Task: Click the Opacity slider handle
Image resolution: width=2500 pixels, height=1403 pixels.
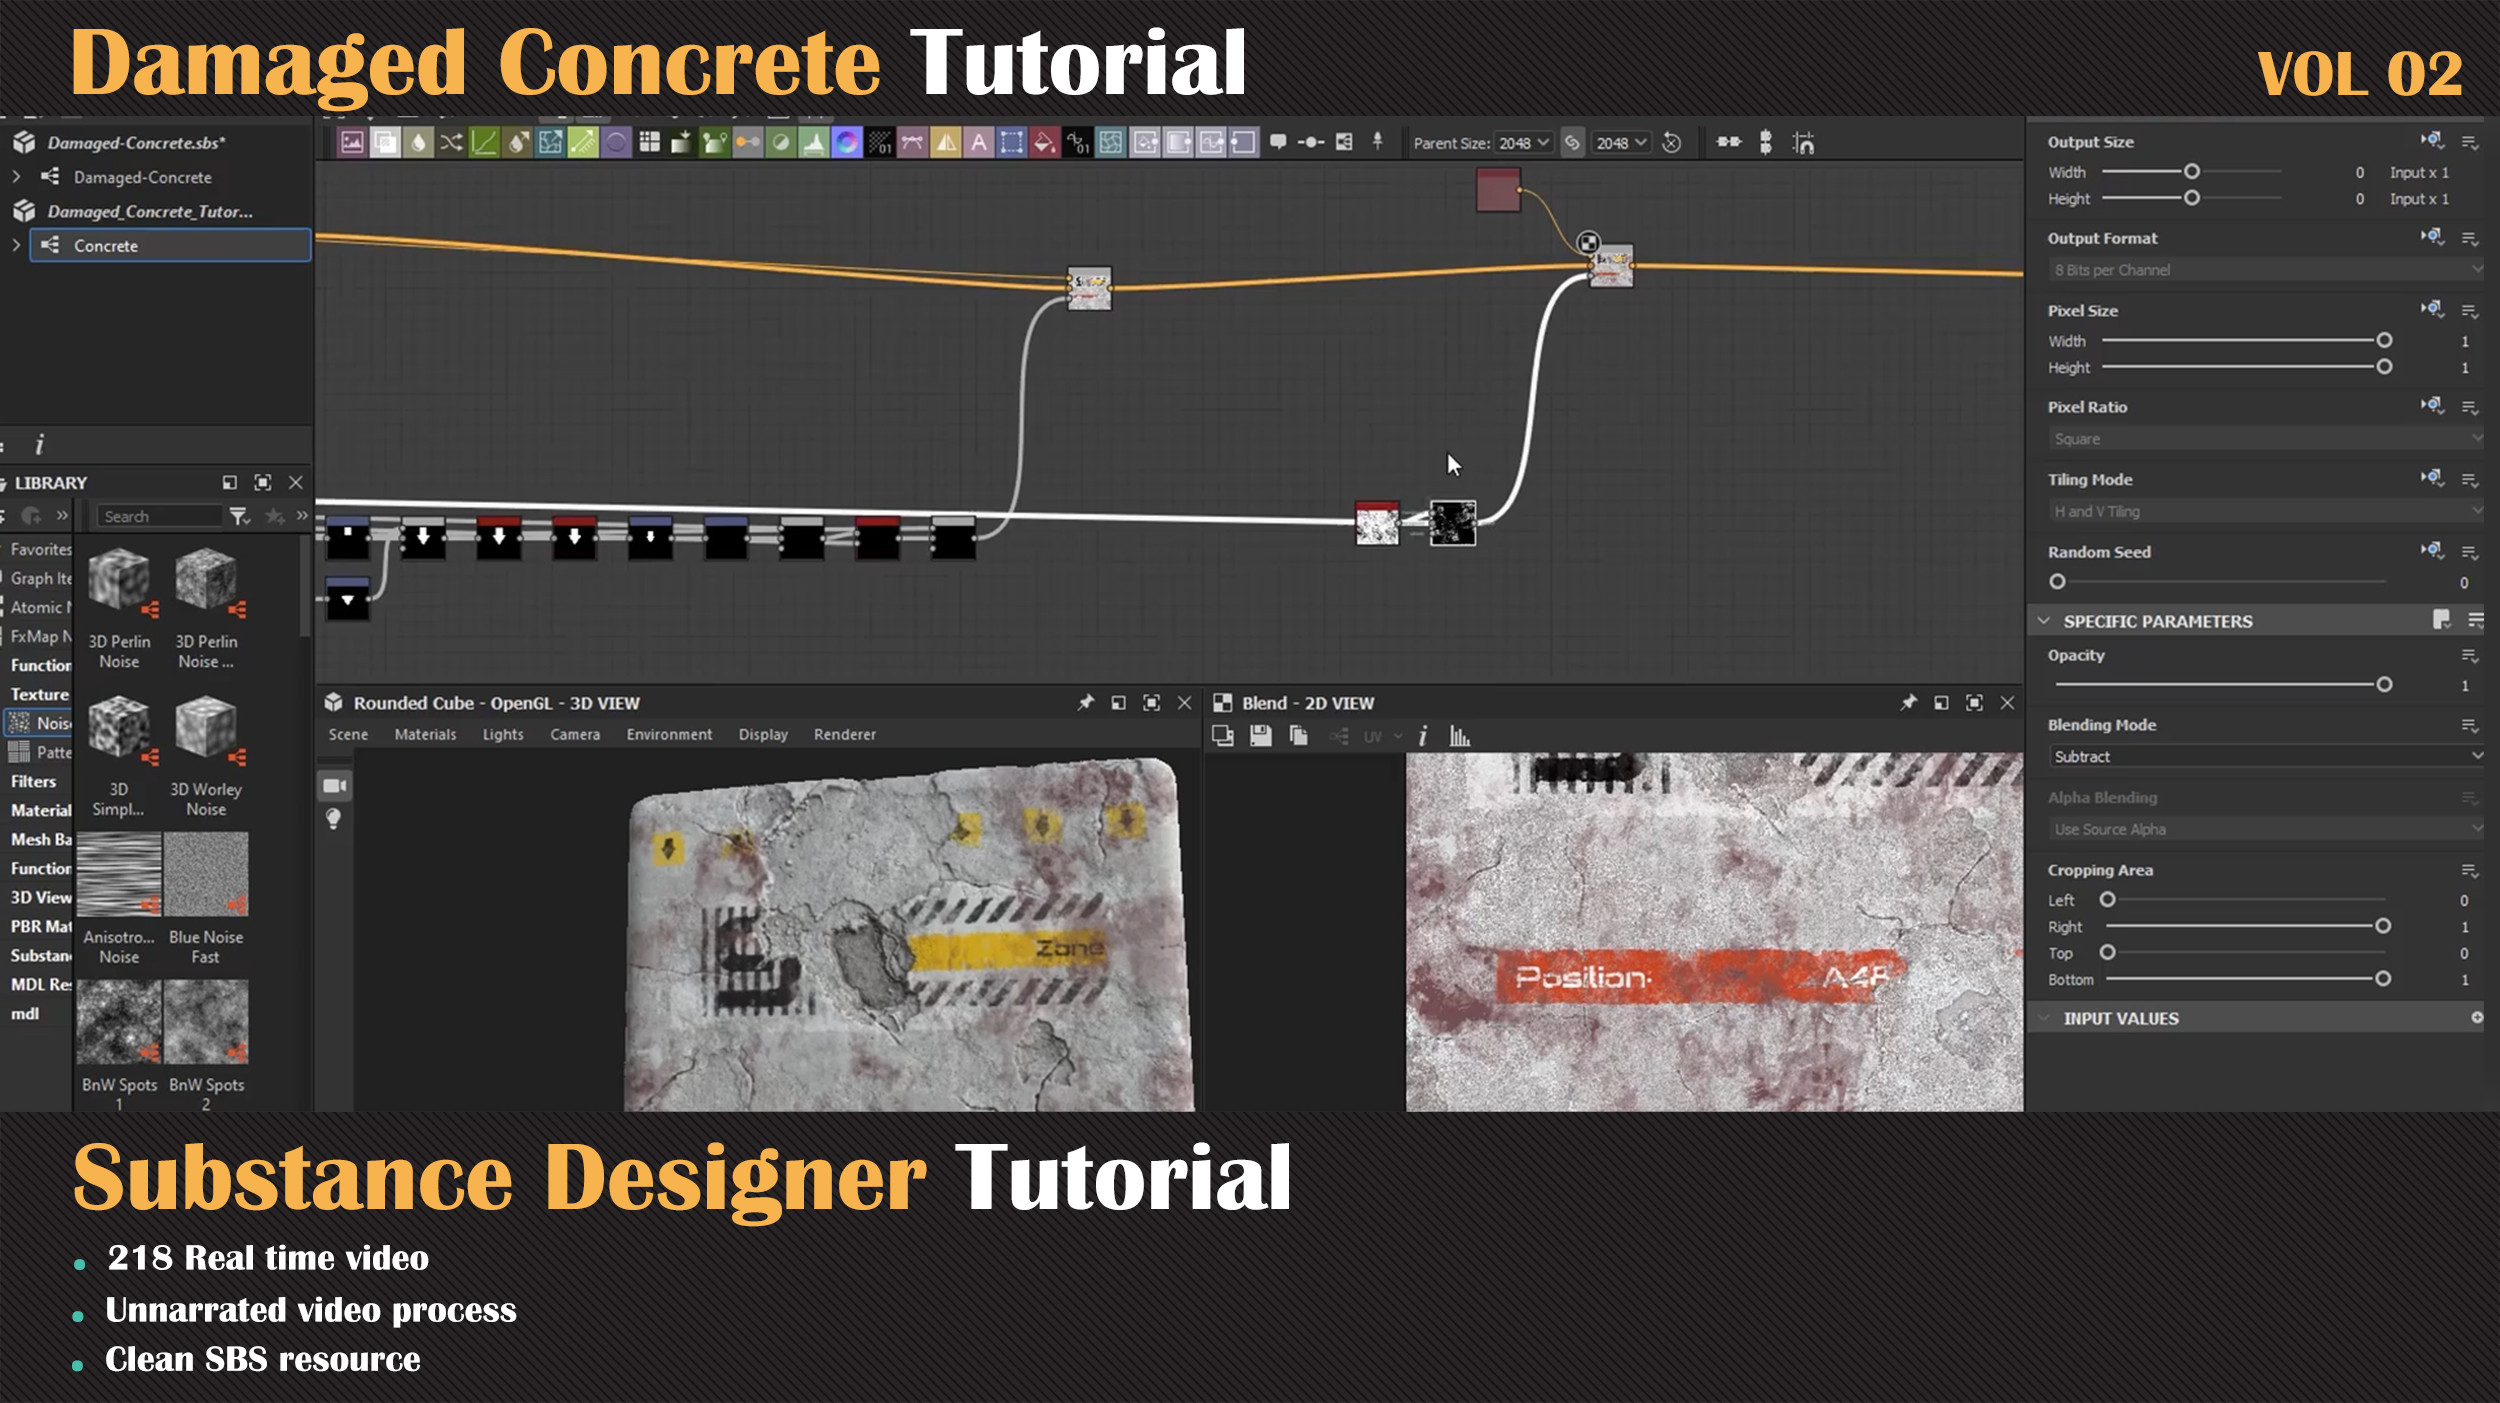Action: coord(2384,685)
